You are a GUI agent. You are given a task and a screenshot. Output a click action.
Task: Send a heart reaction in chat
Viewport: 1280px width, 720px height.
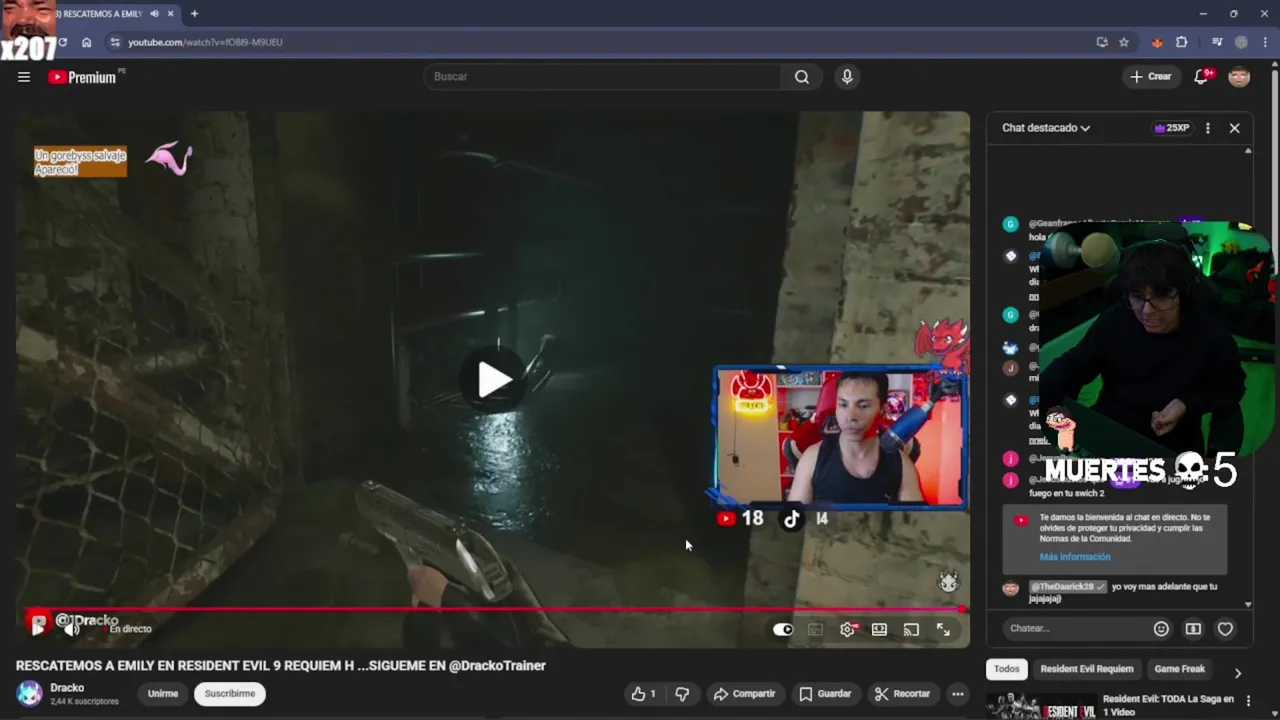1225,629
